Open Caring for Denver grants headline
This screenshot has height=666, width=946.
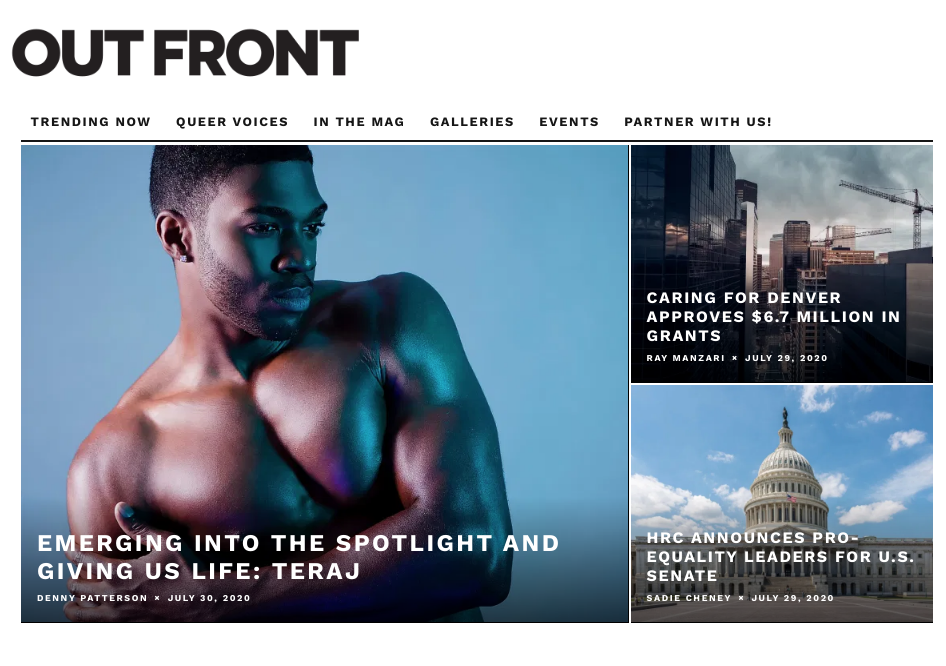pyautogui.click(x=773, y=317)
